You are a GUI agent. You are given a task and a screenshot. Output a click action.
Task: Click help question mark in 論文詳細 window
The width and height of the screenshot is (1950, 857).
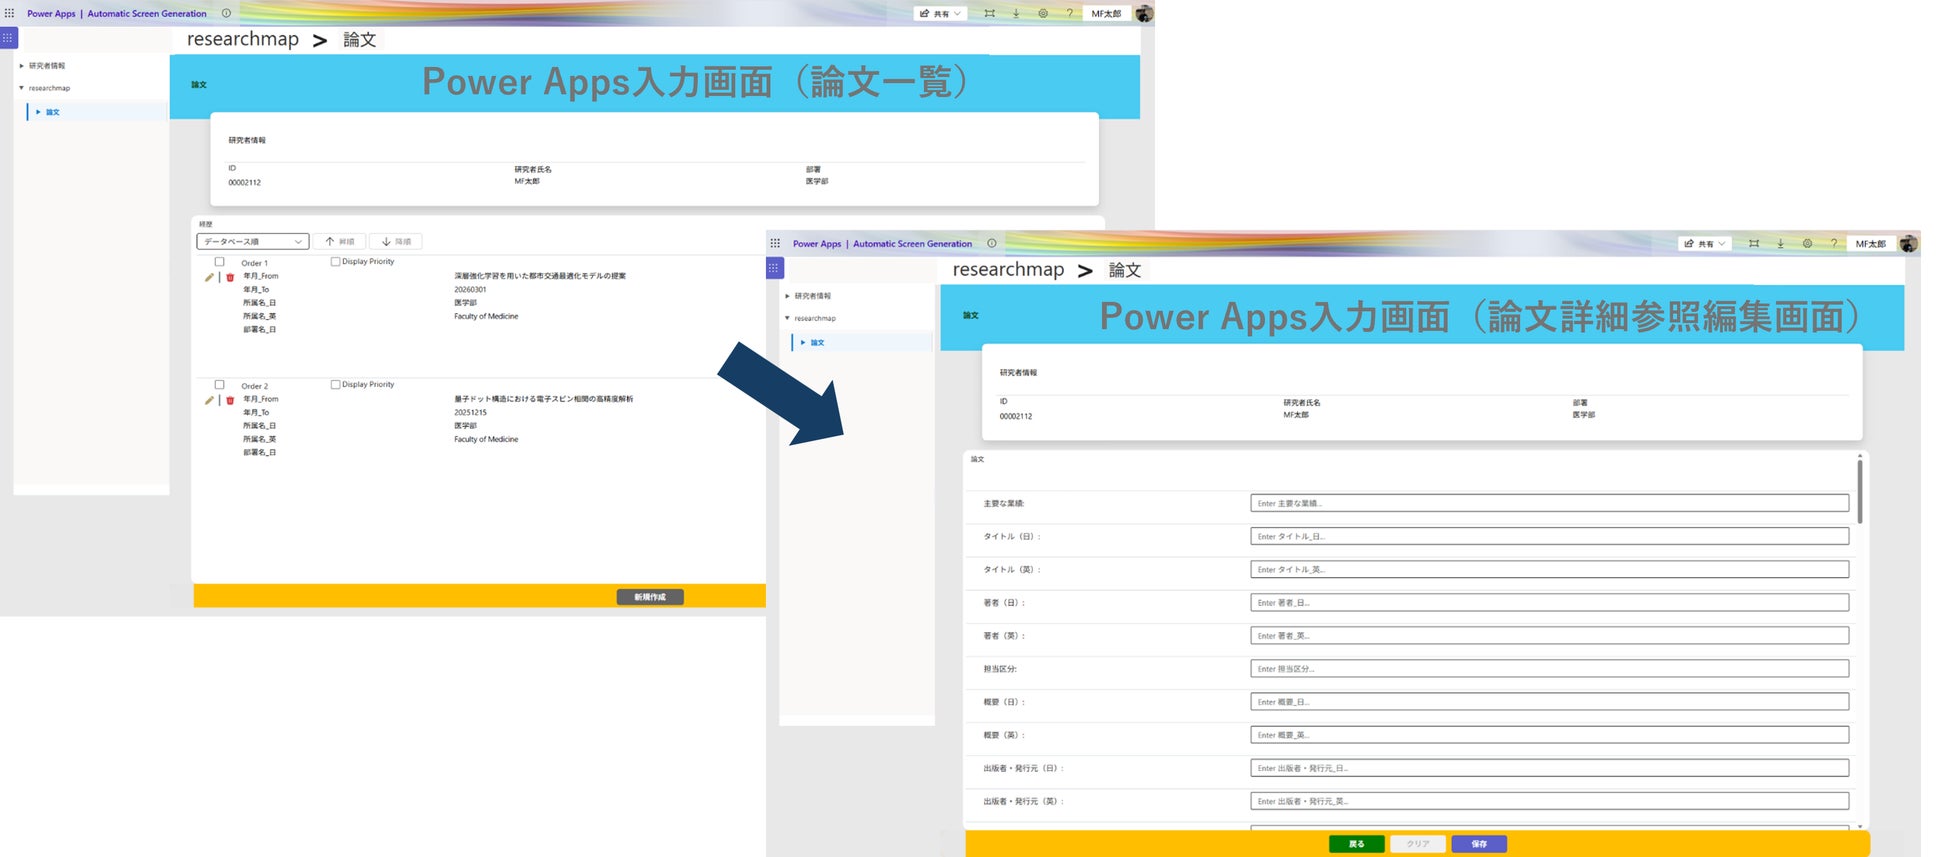pos(1834,243)
